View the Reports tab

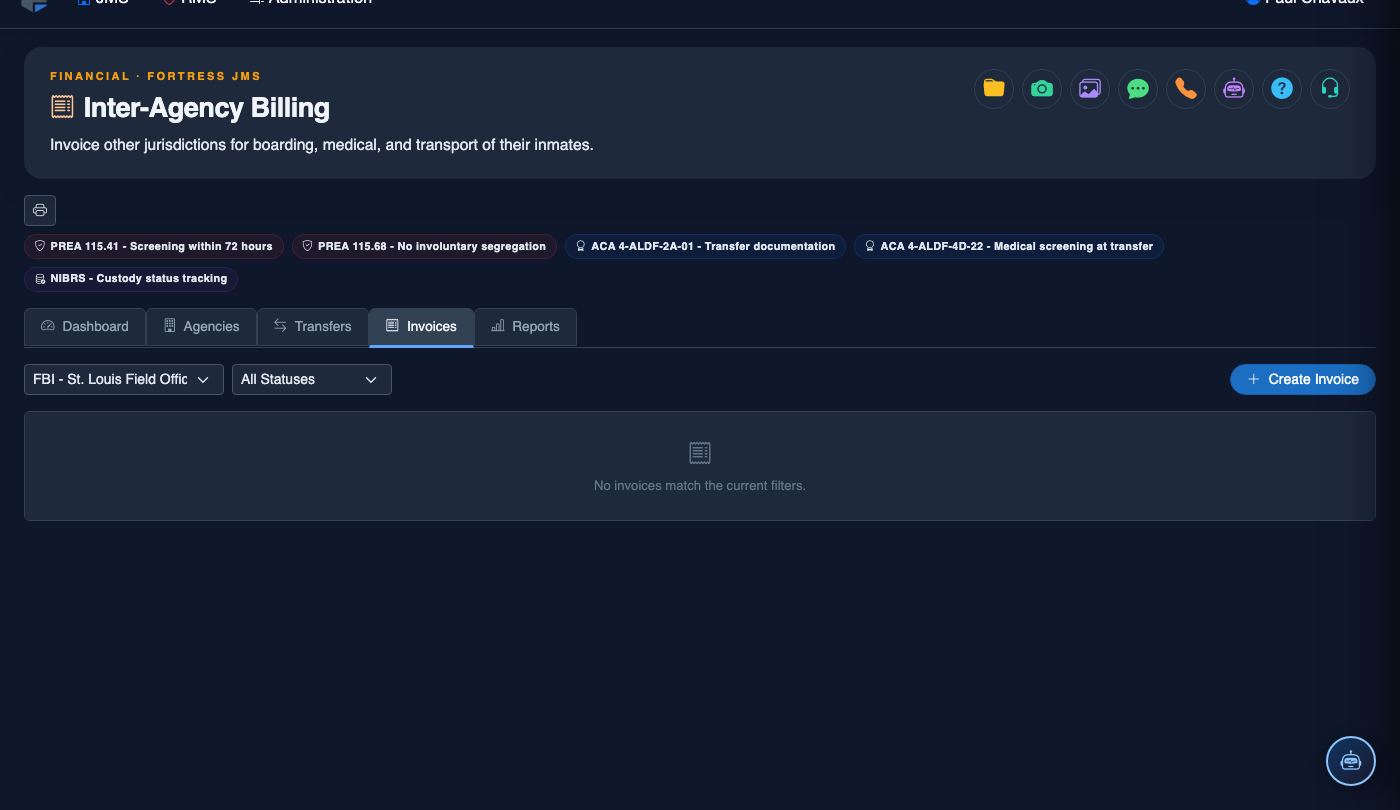click(525, 327)
